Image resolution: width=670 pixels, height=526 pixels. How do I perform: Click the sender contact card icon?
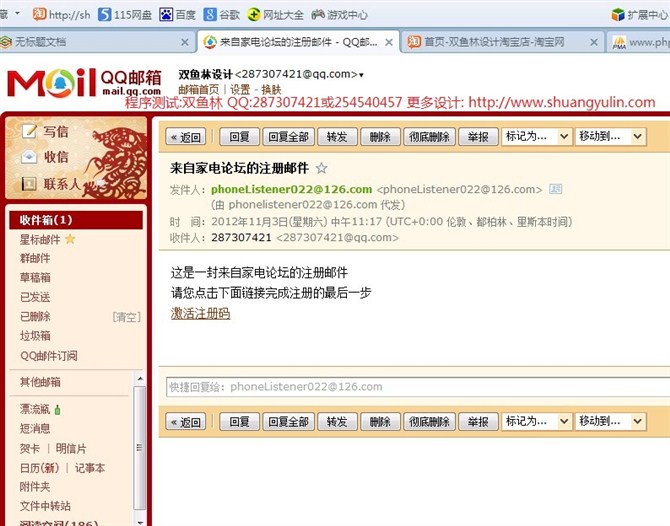pyautogui.click(x=555, y=188)
